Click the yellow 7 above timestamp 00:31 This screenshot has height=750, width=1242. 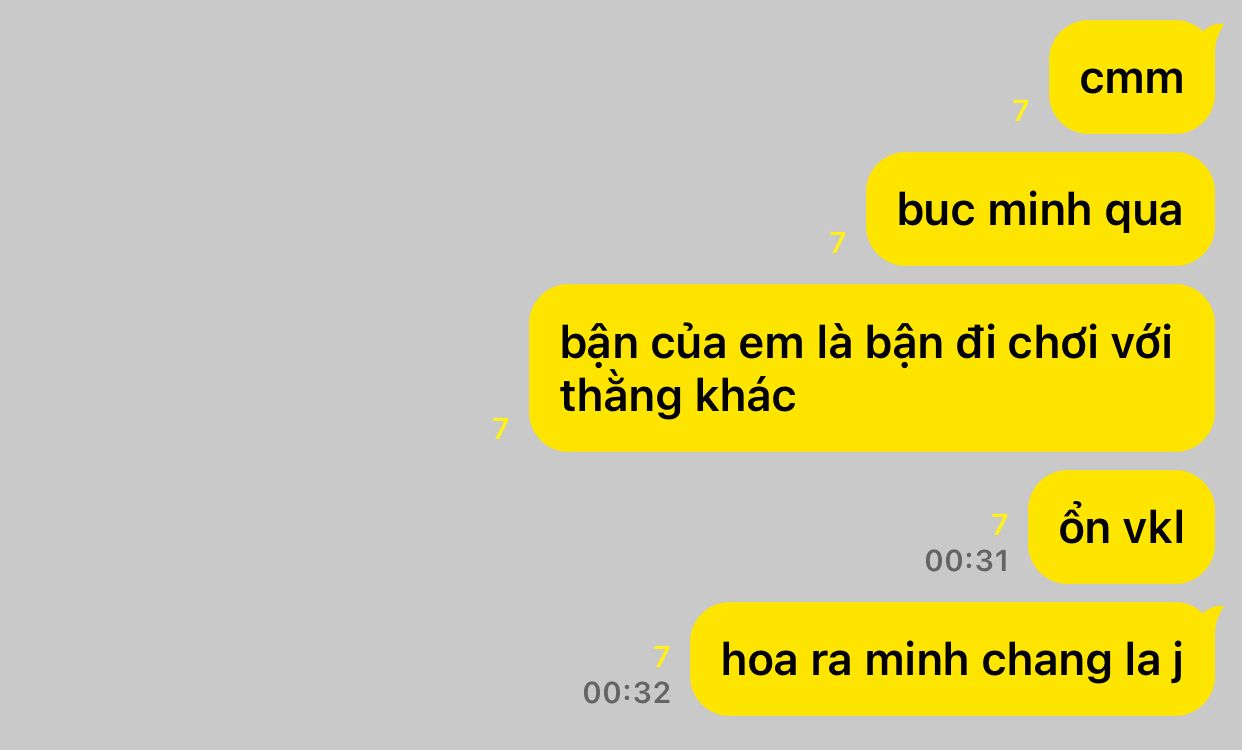(999, 525)
